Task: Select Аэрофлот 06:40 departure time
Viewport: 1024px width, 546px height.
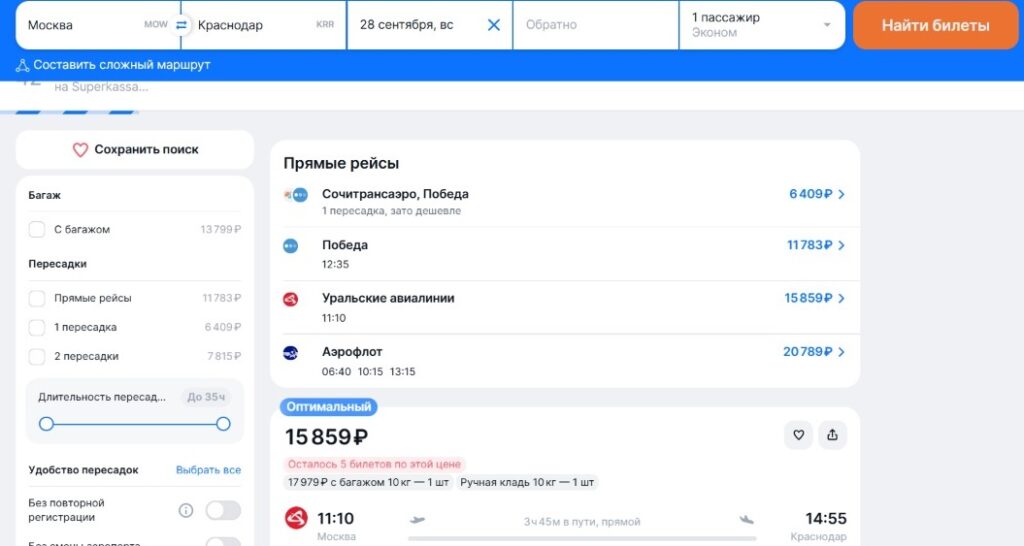Action: tap(336, 372)
